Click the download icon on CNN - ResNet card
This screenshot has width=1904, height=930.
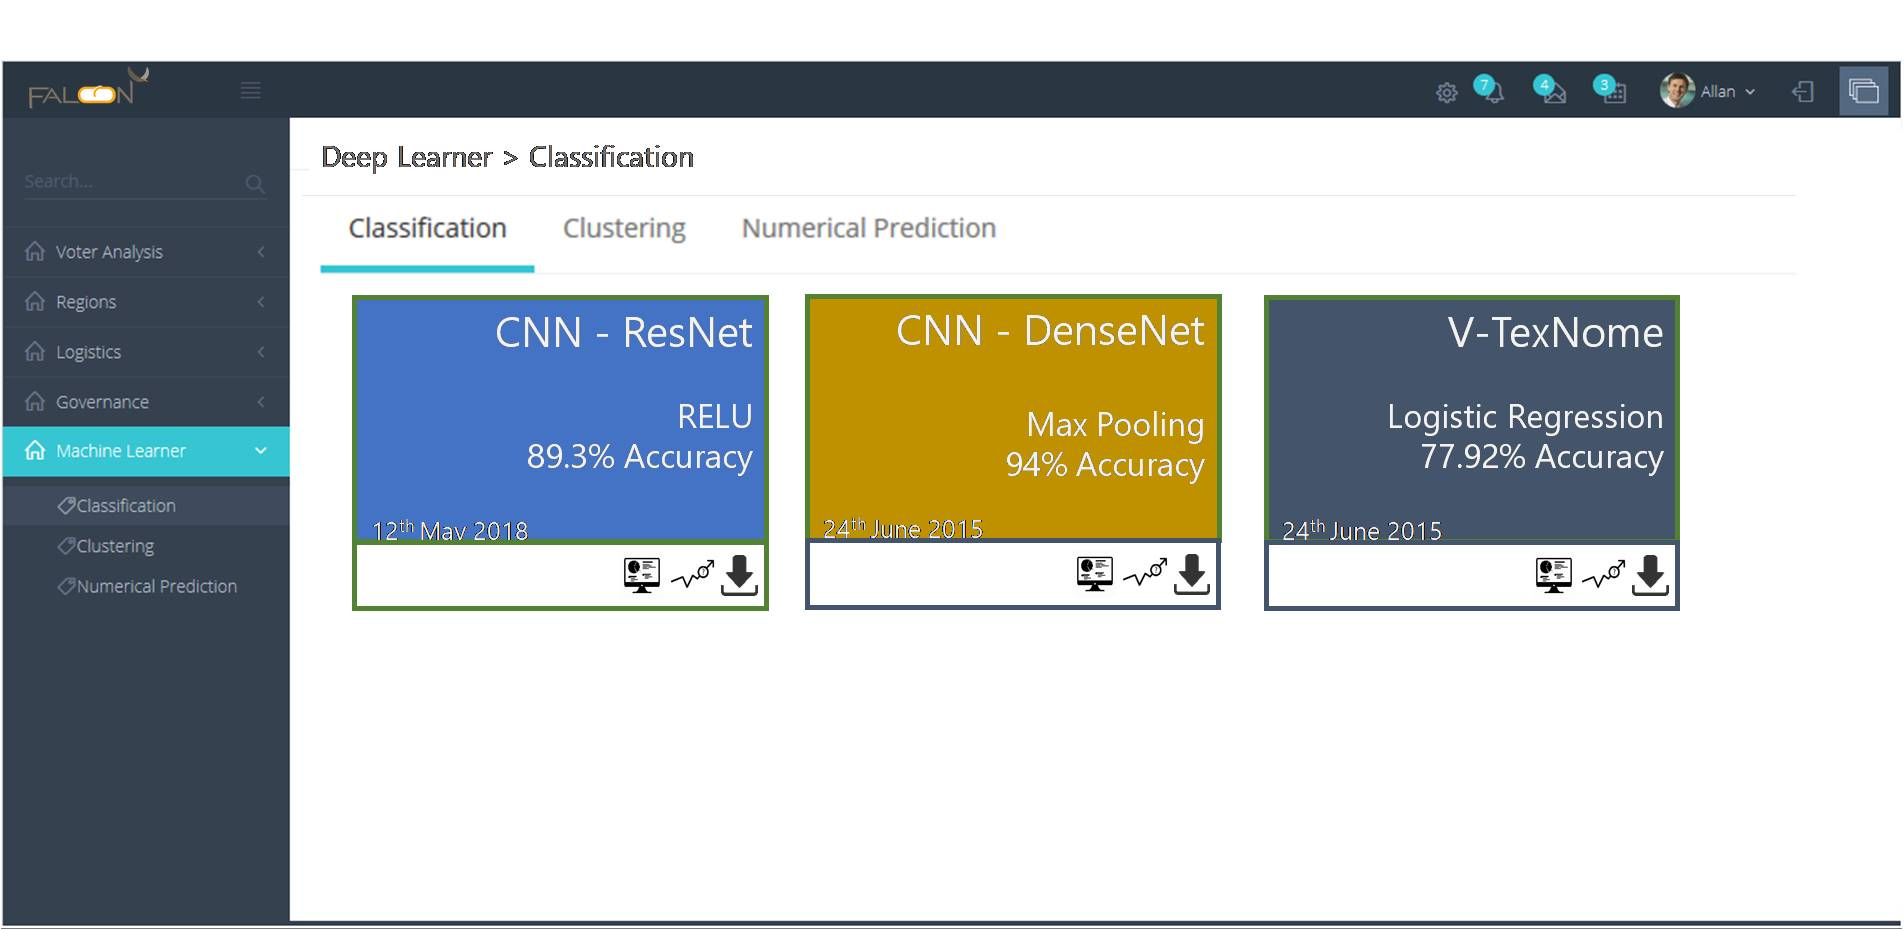[x=739, y=575]
